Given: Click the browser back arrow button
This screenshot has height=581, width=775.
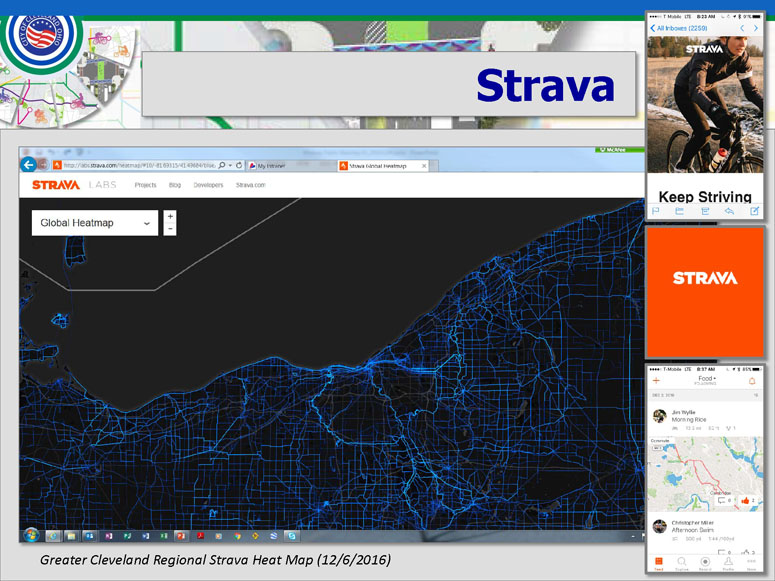Looking at the screenshot, I should tap(29, 165).
